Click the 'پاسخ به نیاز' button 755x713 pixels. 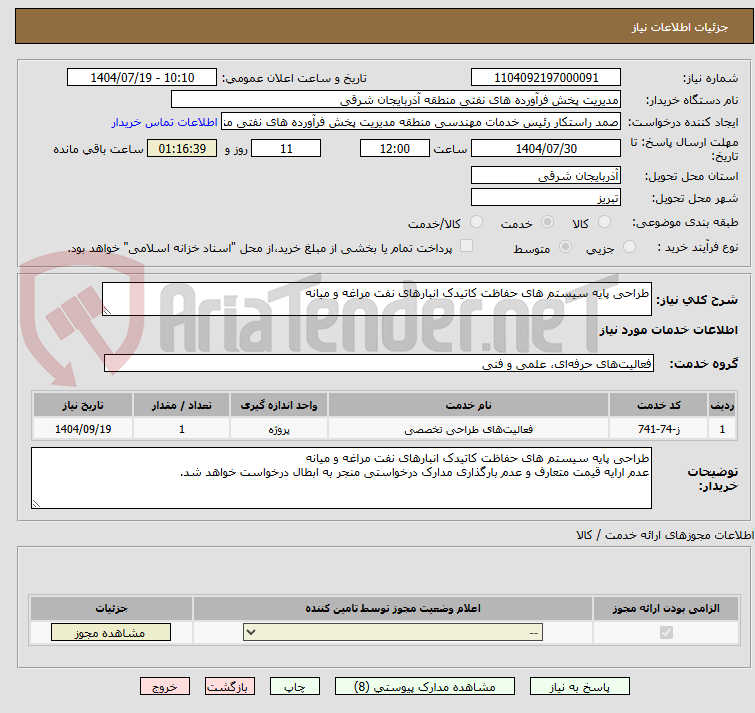[580, 687]
